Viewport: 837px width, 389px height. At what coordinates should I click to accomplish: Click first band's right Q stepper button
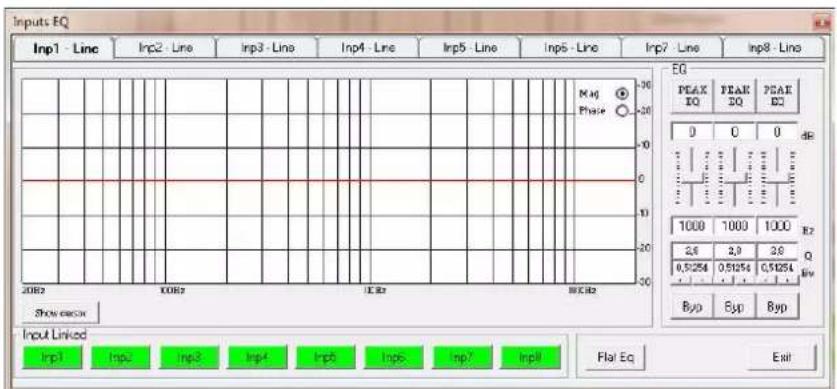[701, 281]
